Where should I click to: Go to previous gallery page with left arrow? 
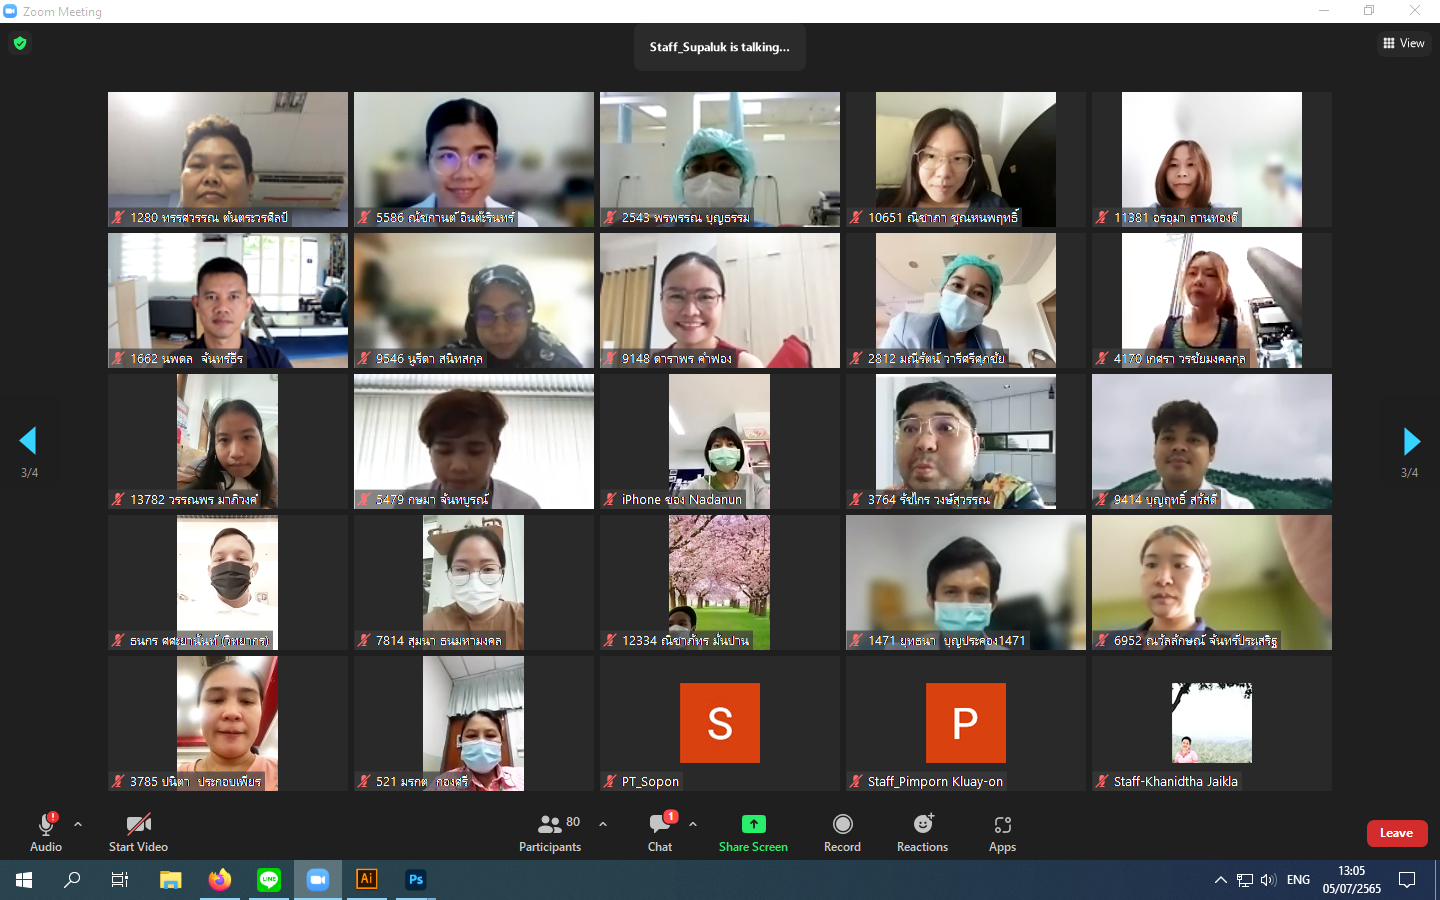tap(28, 441)
